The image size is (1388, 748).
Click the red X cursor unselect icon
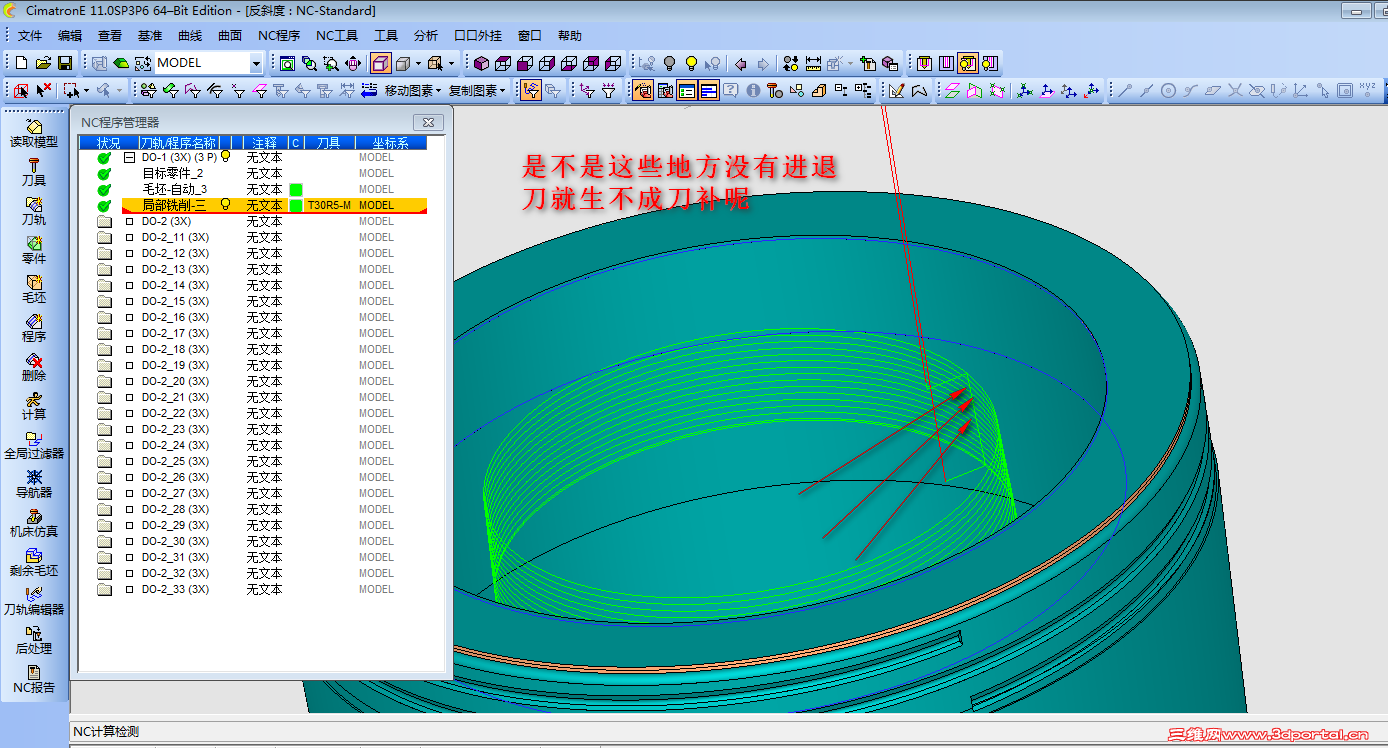pyautogui.click(x=44, y=91)
